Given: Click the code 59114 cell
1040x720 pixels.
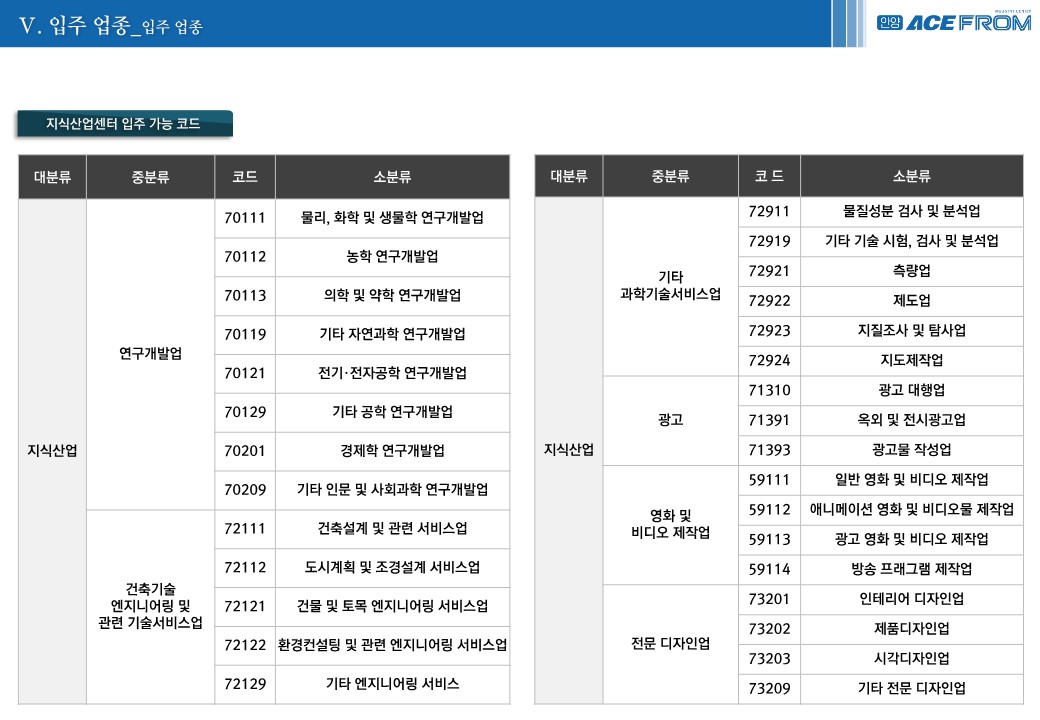Looking at the screenshot, I should click(x=769, y=569).
